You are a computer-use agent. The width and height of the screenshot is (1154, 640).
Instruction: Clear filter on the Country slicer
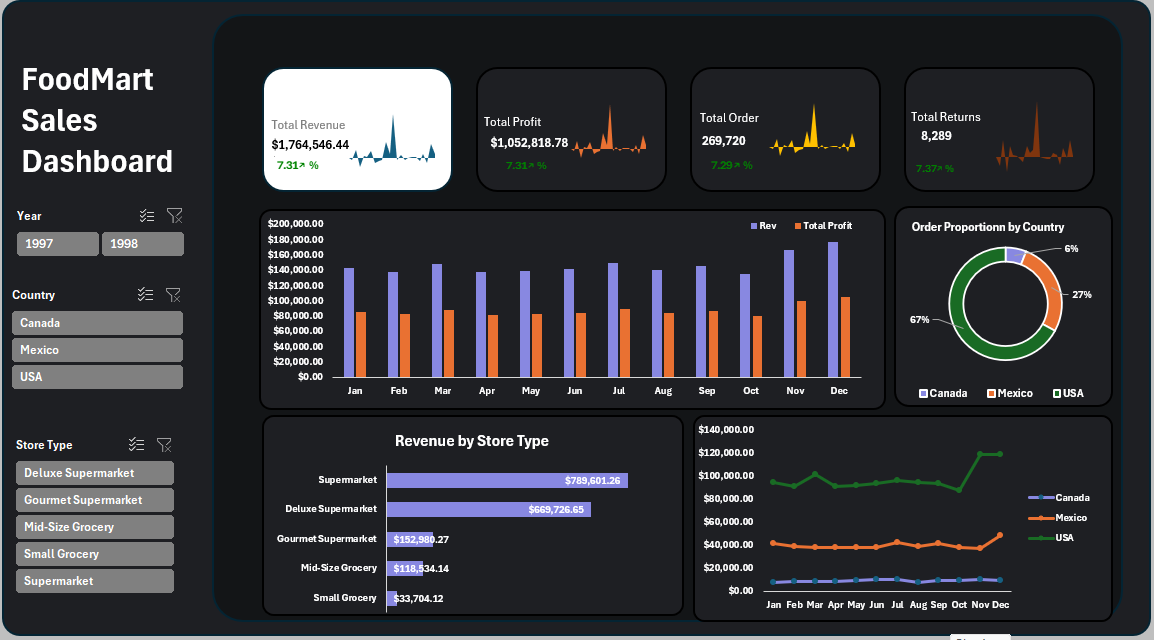173,294
